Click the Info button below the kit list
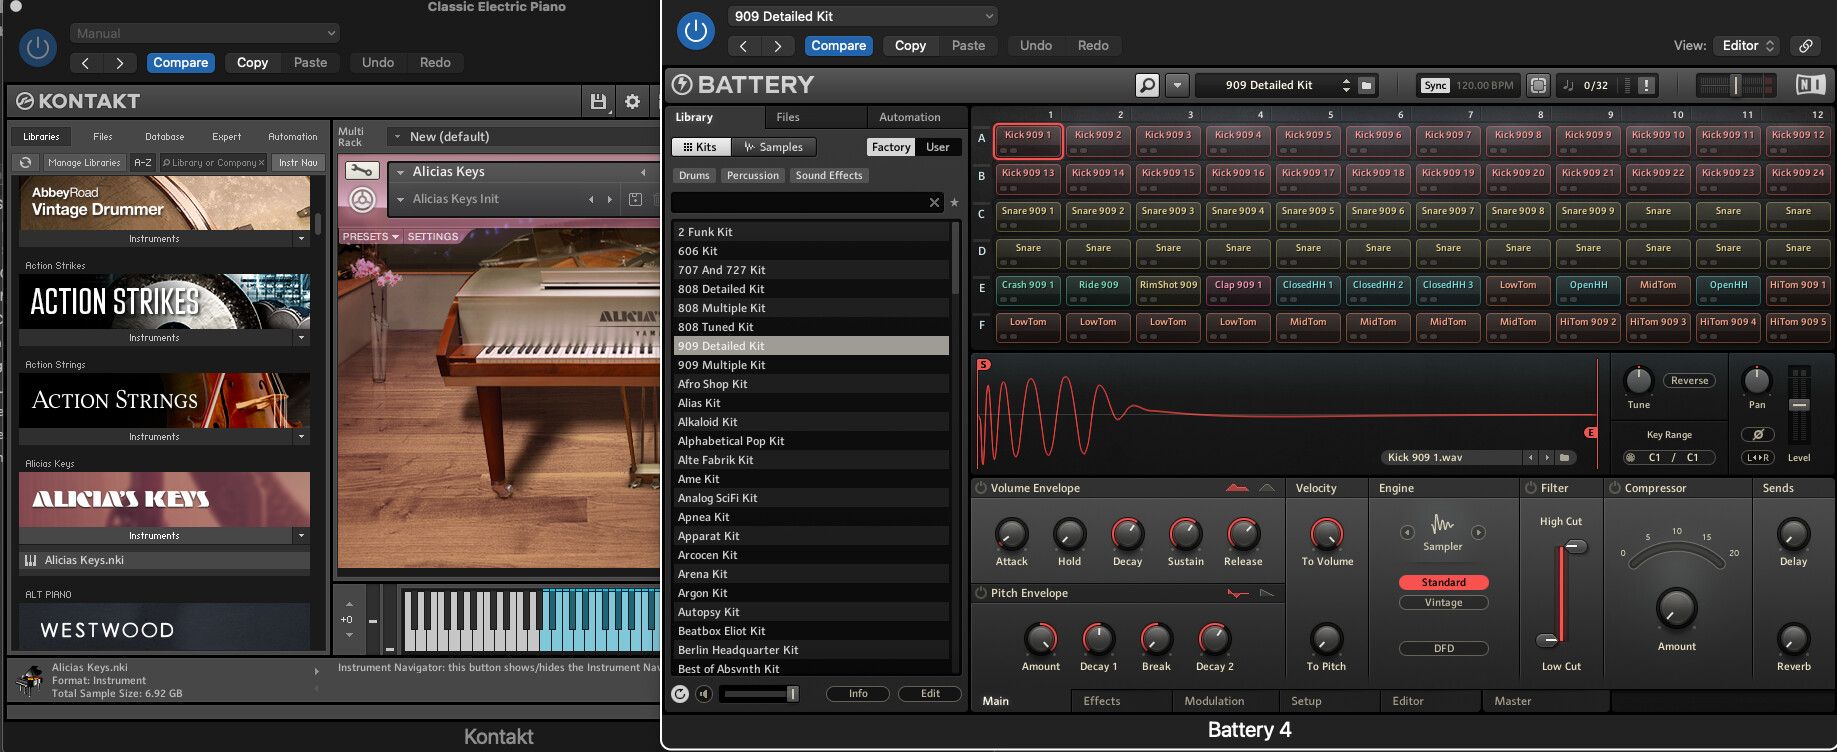Image resolution: width=1837 pixels, height=752 pixels. click(858, 694)
